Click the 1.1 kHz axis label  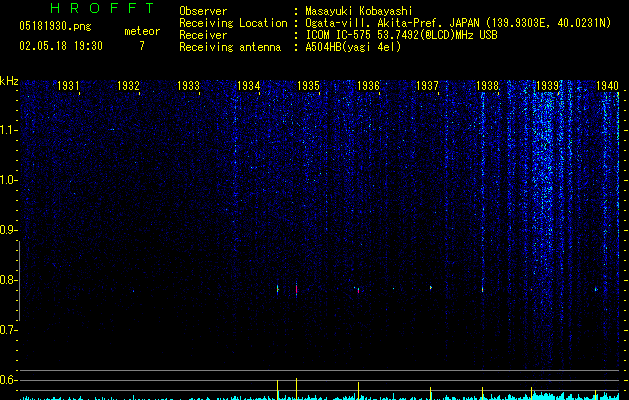[x=9, y=130]
